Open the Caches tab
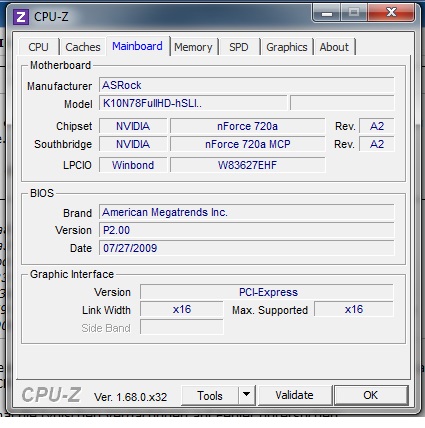Screen dimensions: 425x428 point(83,47)
